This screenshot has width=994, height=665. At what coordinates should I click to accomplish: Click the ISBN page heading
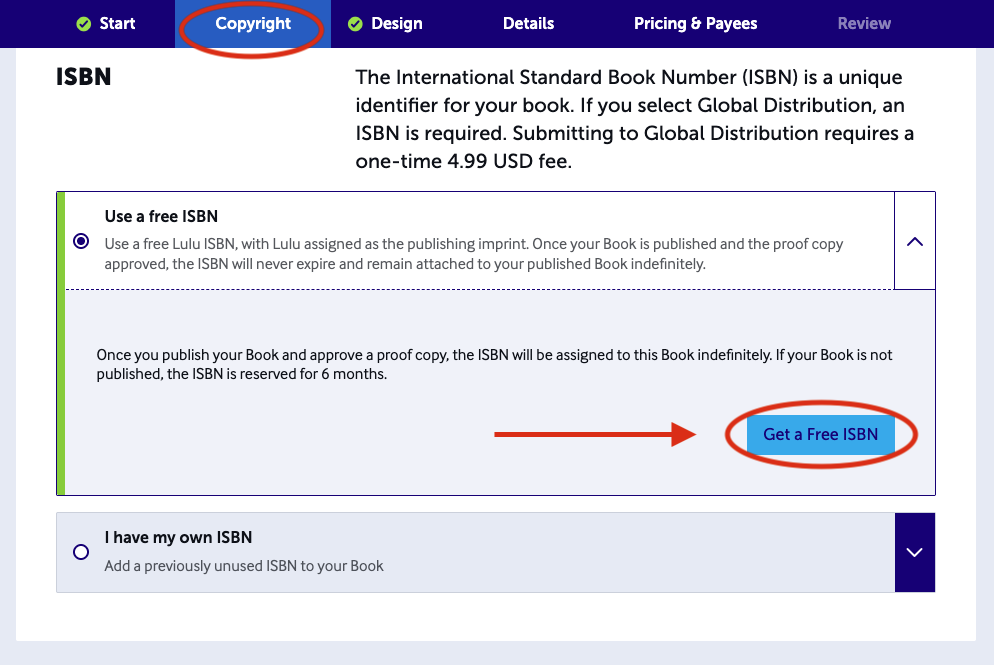click(x=81, y=76)
